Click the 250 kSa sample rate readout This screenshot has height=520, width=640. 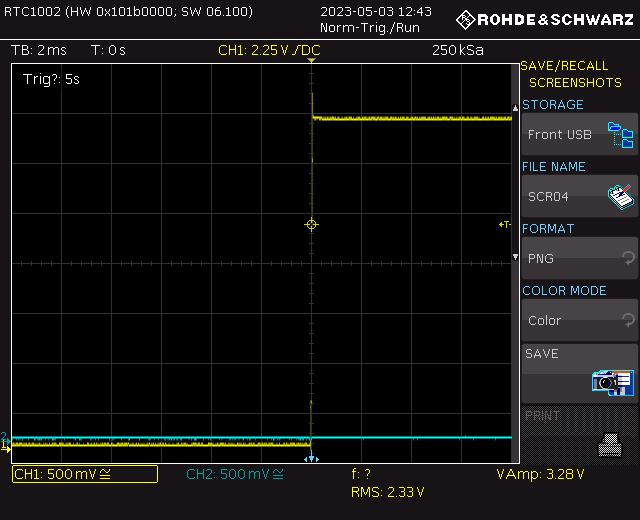458,50
